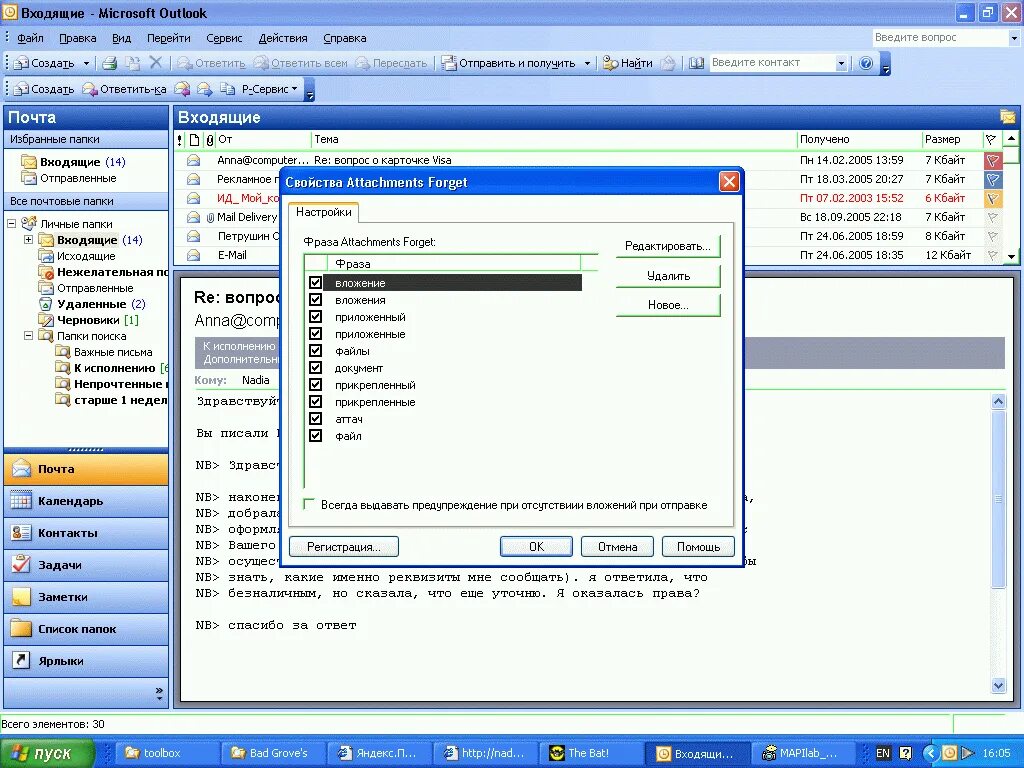Open the Правка menu
This screenshot has height=768, width=1024.
click(x=78, y=38)
